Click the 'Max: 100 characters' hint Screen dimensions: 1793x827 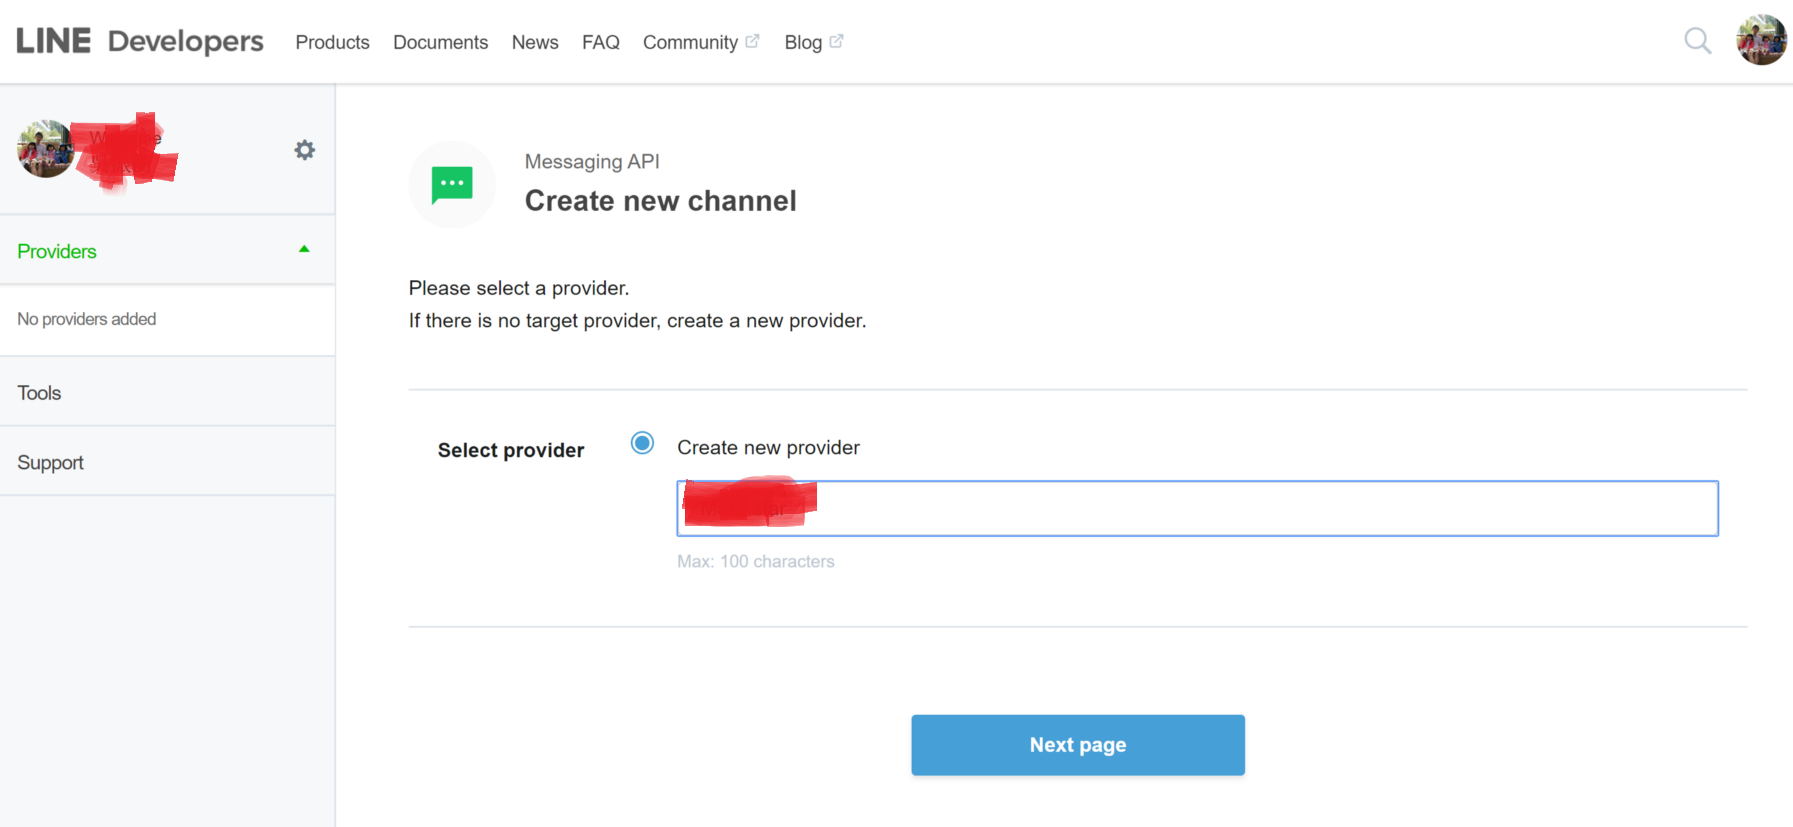click(756, 561)
